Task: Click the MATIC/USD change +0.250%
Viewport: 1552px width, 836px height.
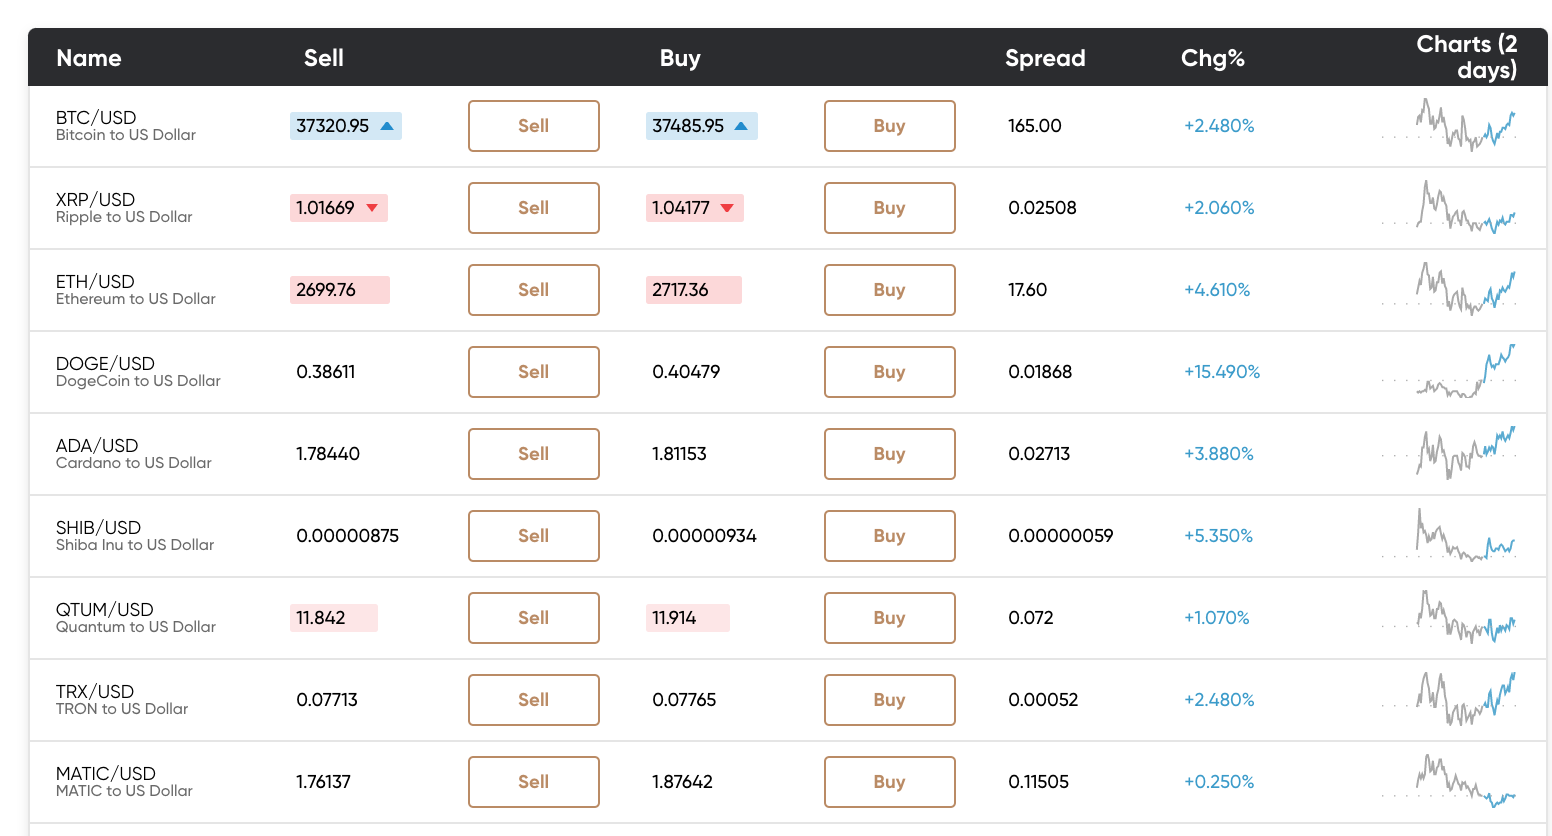Action: 1219,782
